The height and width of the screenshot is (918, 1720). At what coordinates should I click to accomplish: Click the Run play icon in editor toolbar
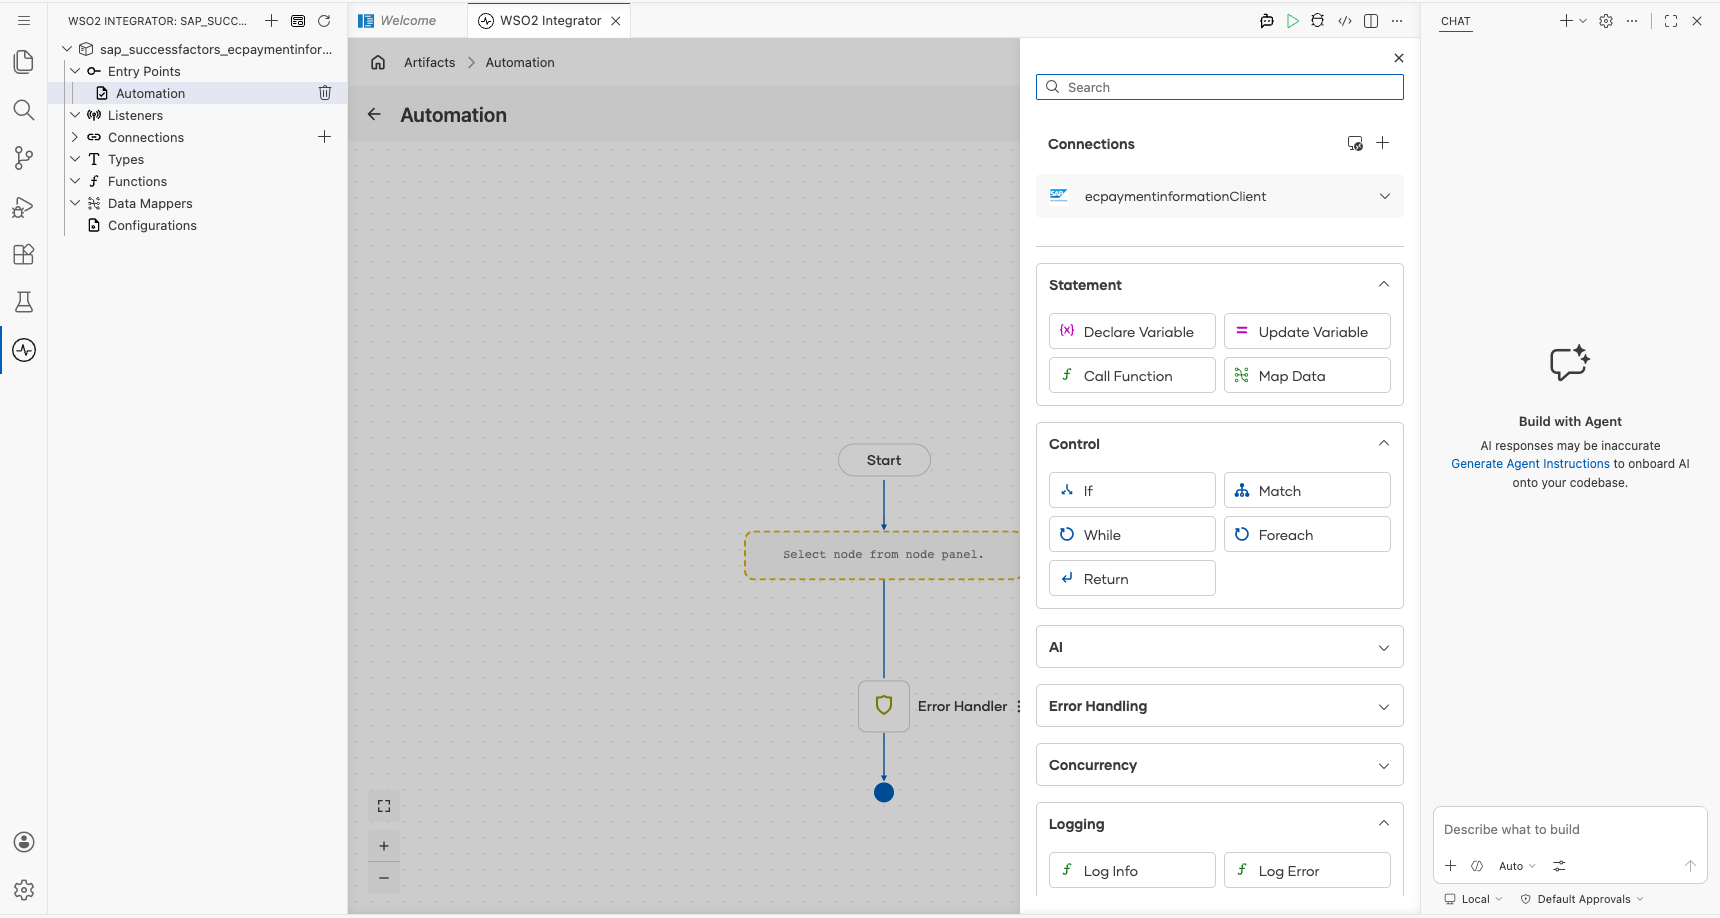[x=1293, y=21]
